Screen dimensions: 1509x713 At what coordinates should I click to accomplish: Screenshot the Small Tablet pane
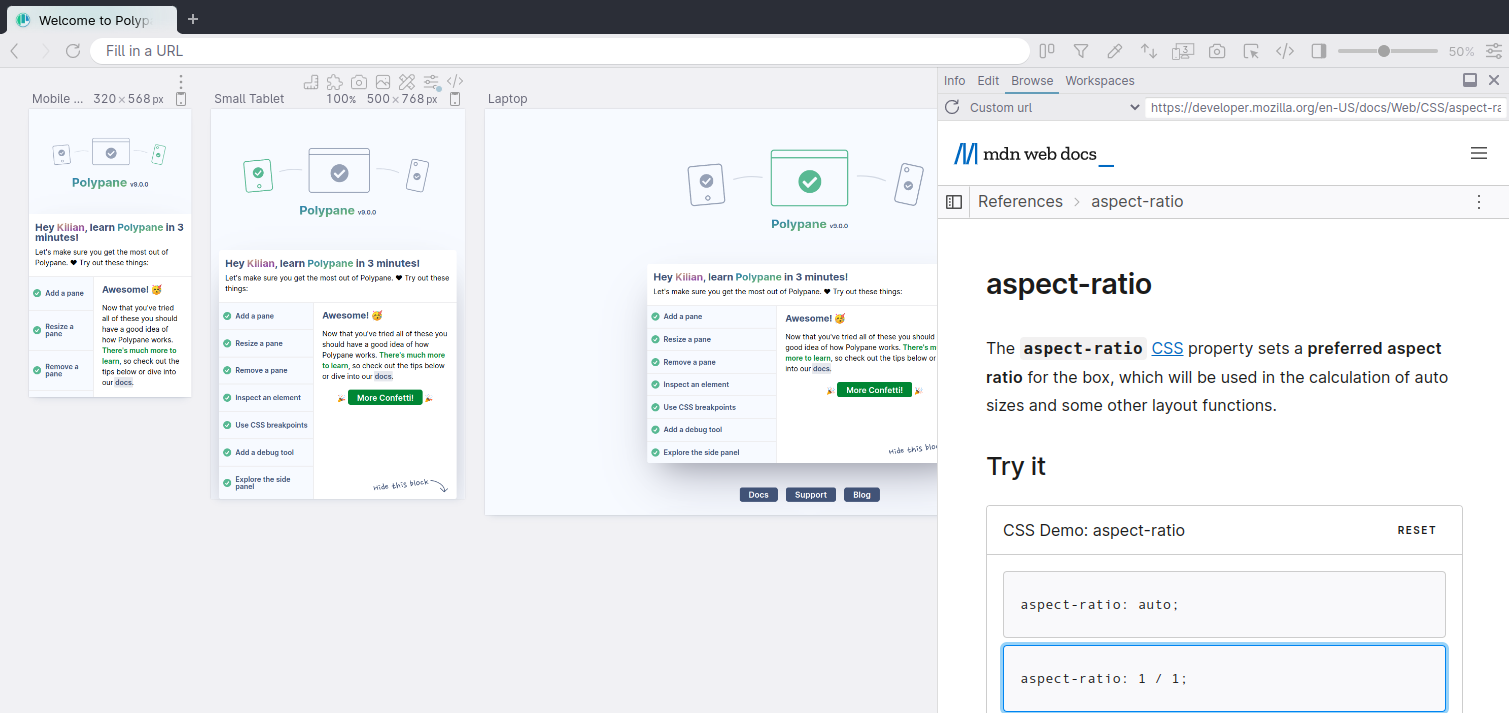point(359,82)
